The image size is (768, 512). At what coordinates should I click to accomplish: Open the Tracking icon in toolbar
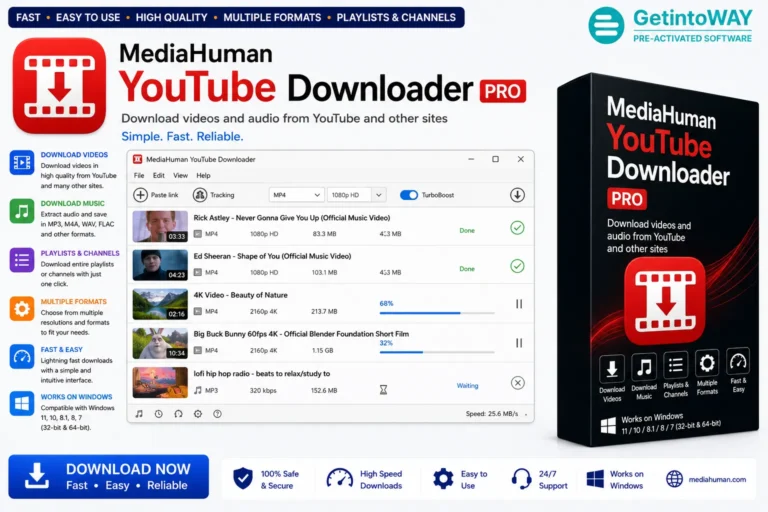click(200, 195)
